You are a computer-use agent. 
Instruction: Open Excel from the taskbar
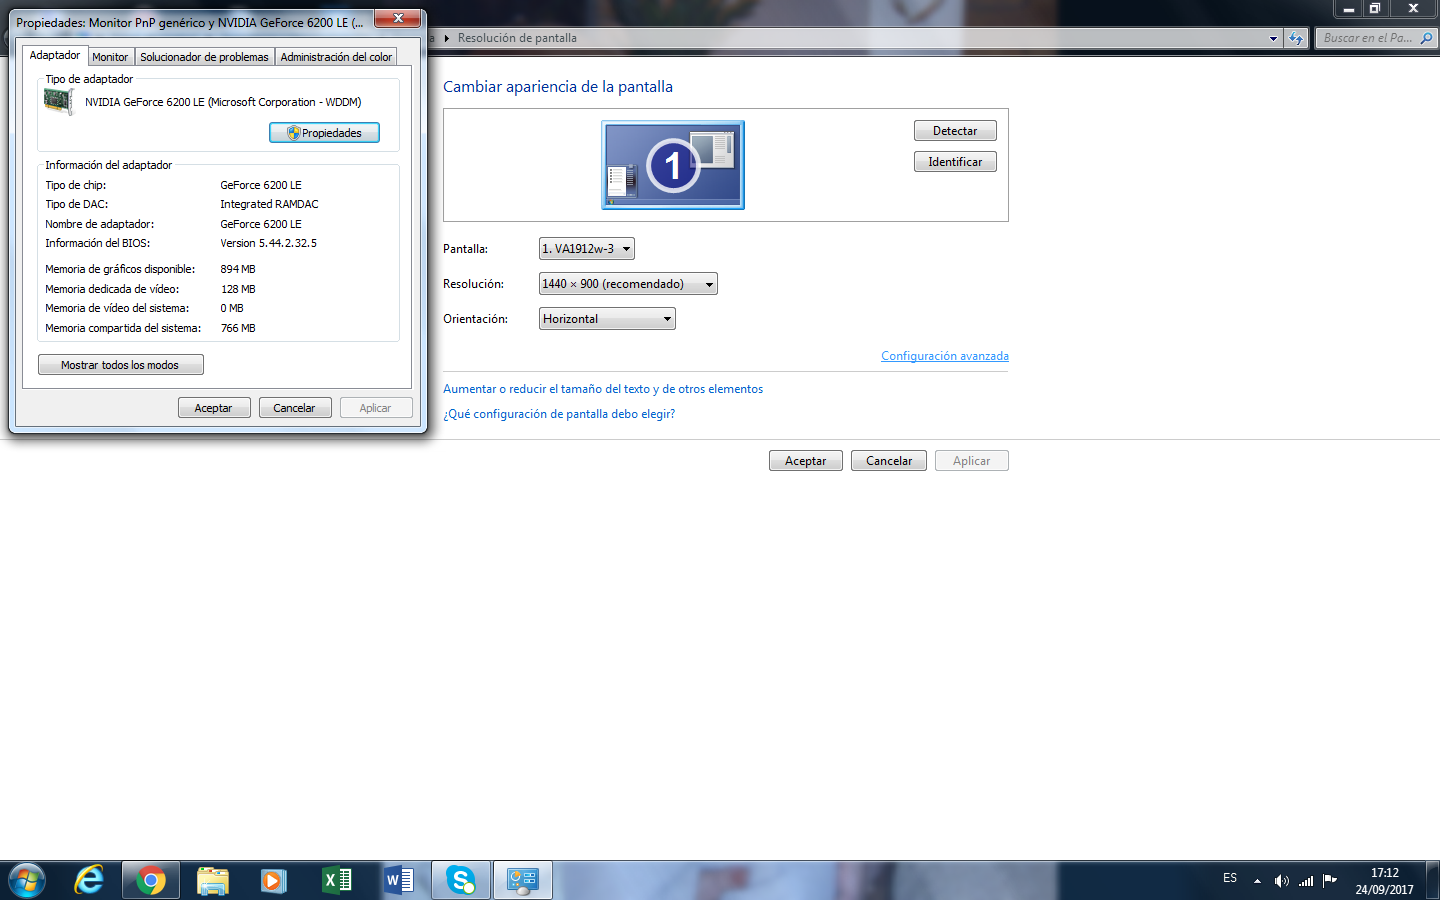click(336, 880)
